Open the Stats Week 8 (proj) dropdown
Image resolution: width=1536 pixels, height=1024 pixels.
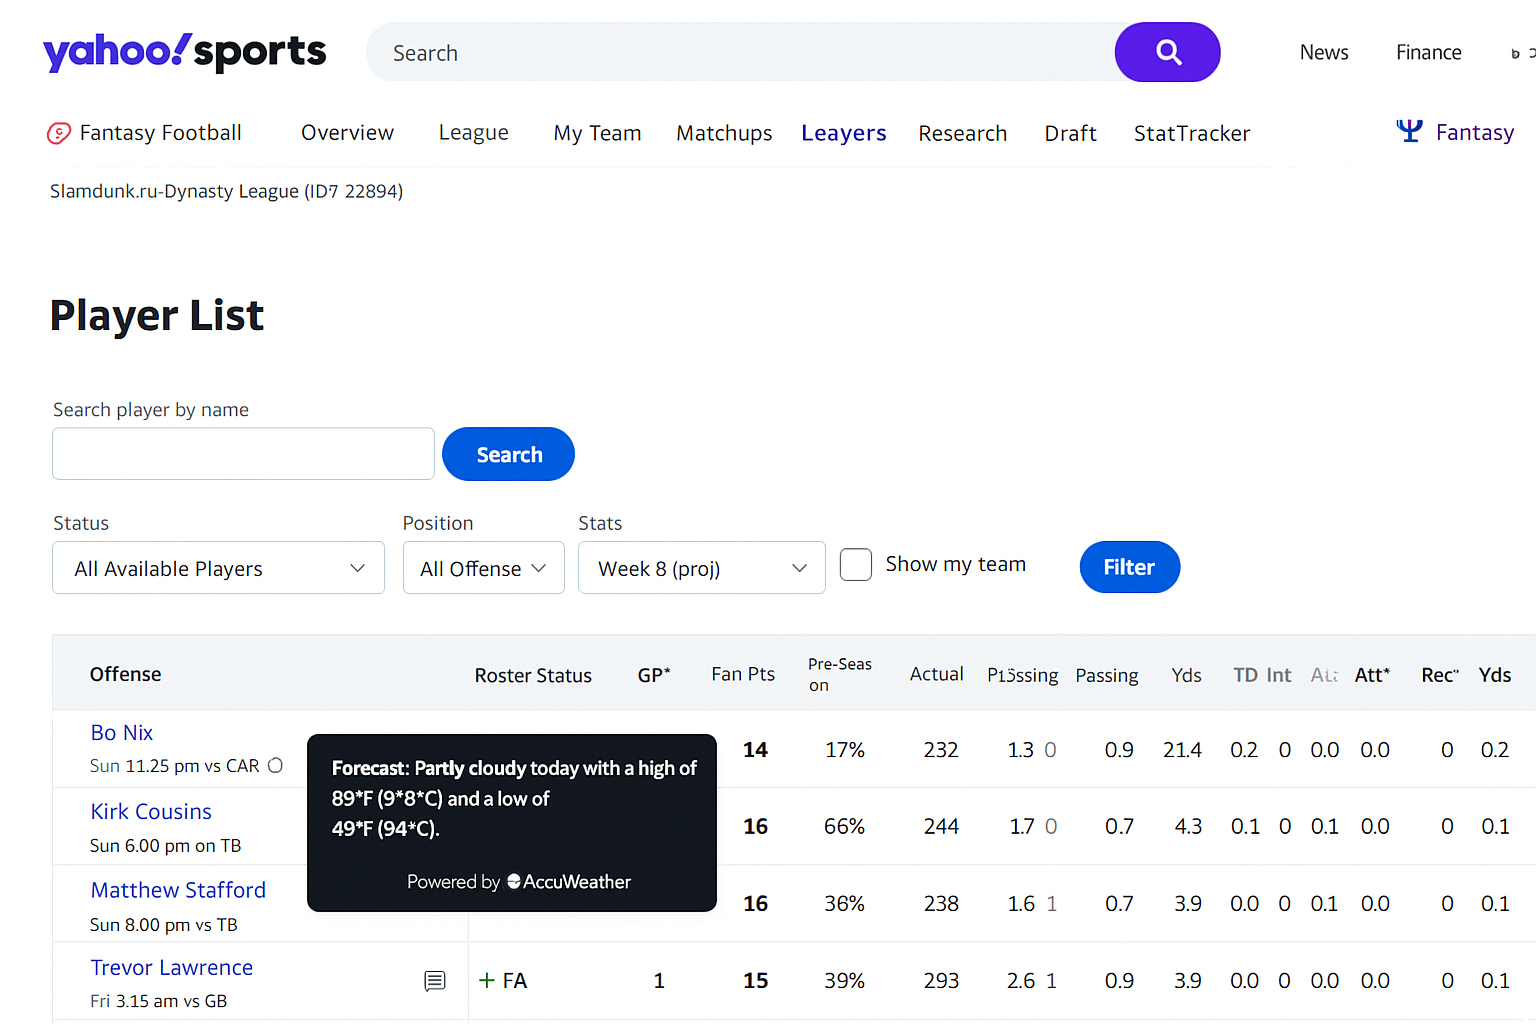coord(701,568)
